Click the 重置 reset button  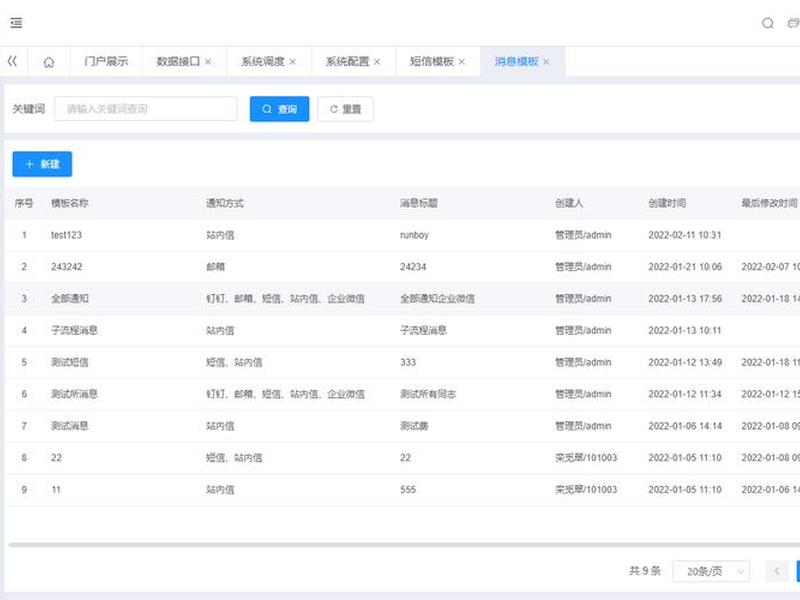(x=345, y=109)
